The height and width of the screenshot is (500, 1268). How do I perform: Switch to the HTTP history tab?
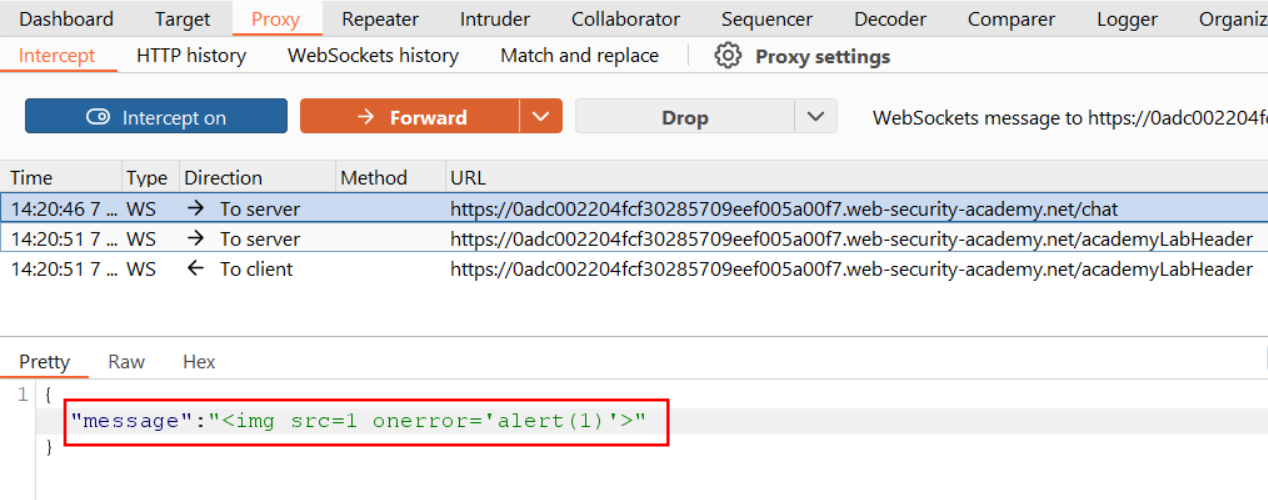191,56
